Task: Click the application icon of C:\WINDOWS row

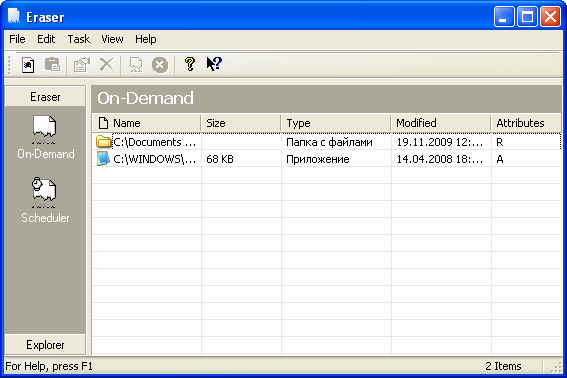Action: pyautogui.click(x=103, y=159)
